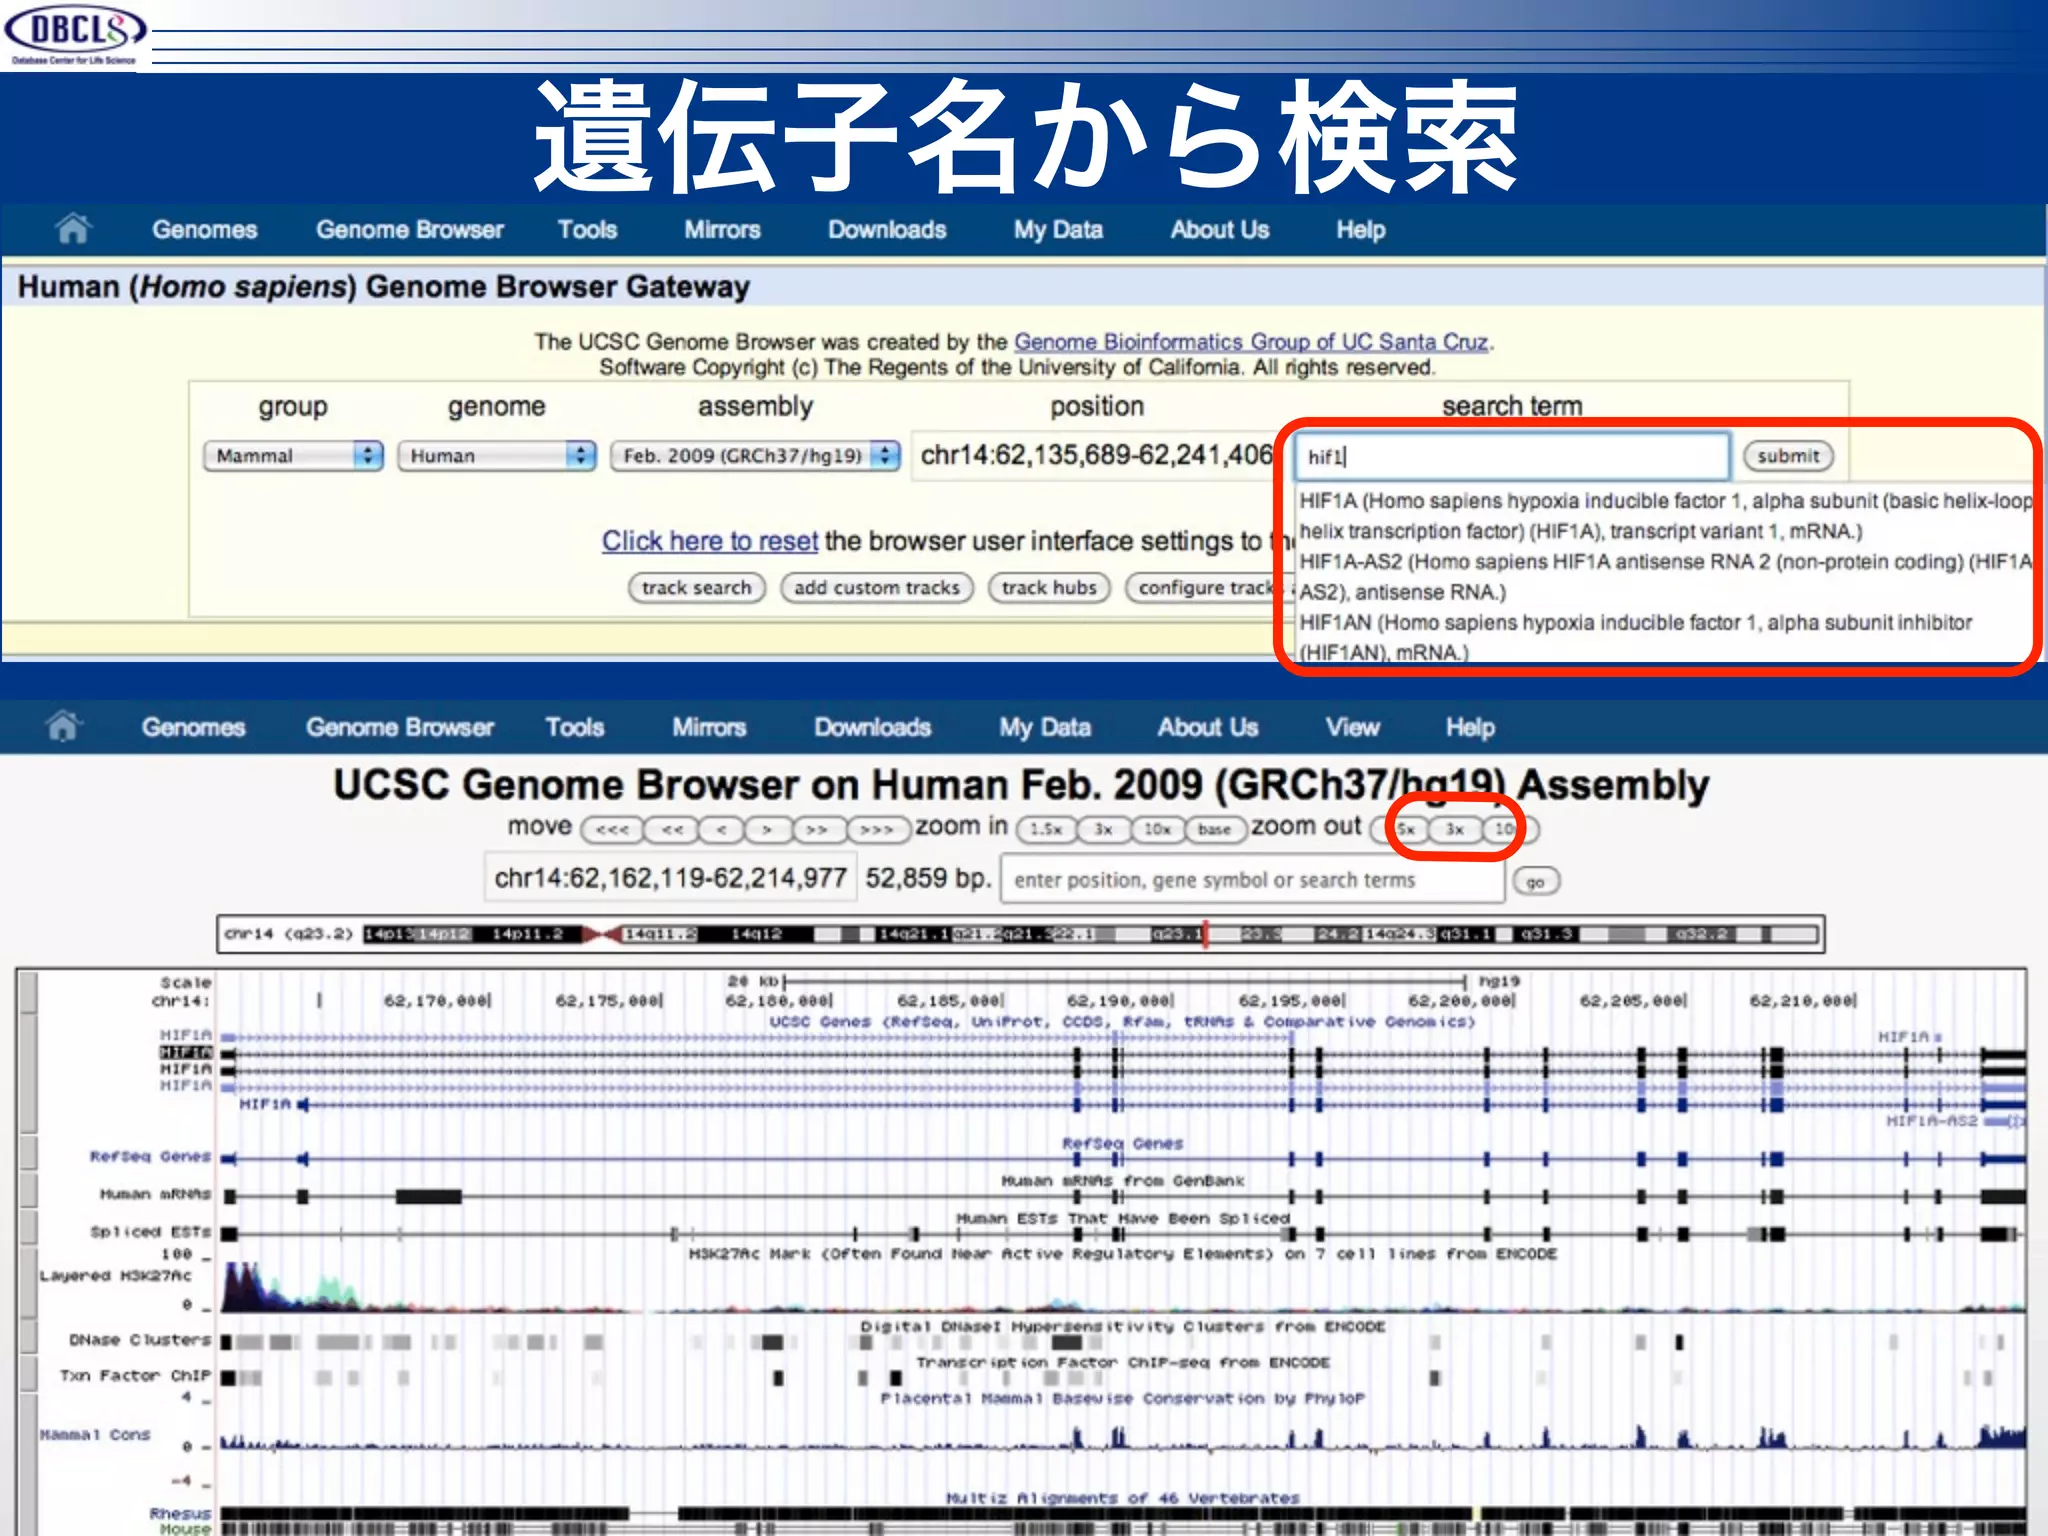Click the go button
The image size is (2048, 1536).
pyautogui.click(x=1535, y=881)
